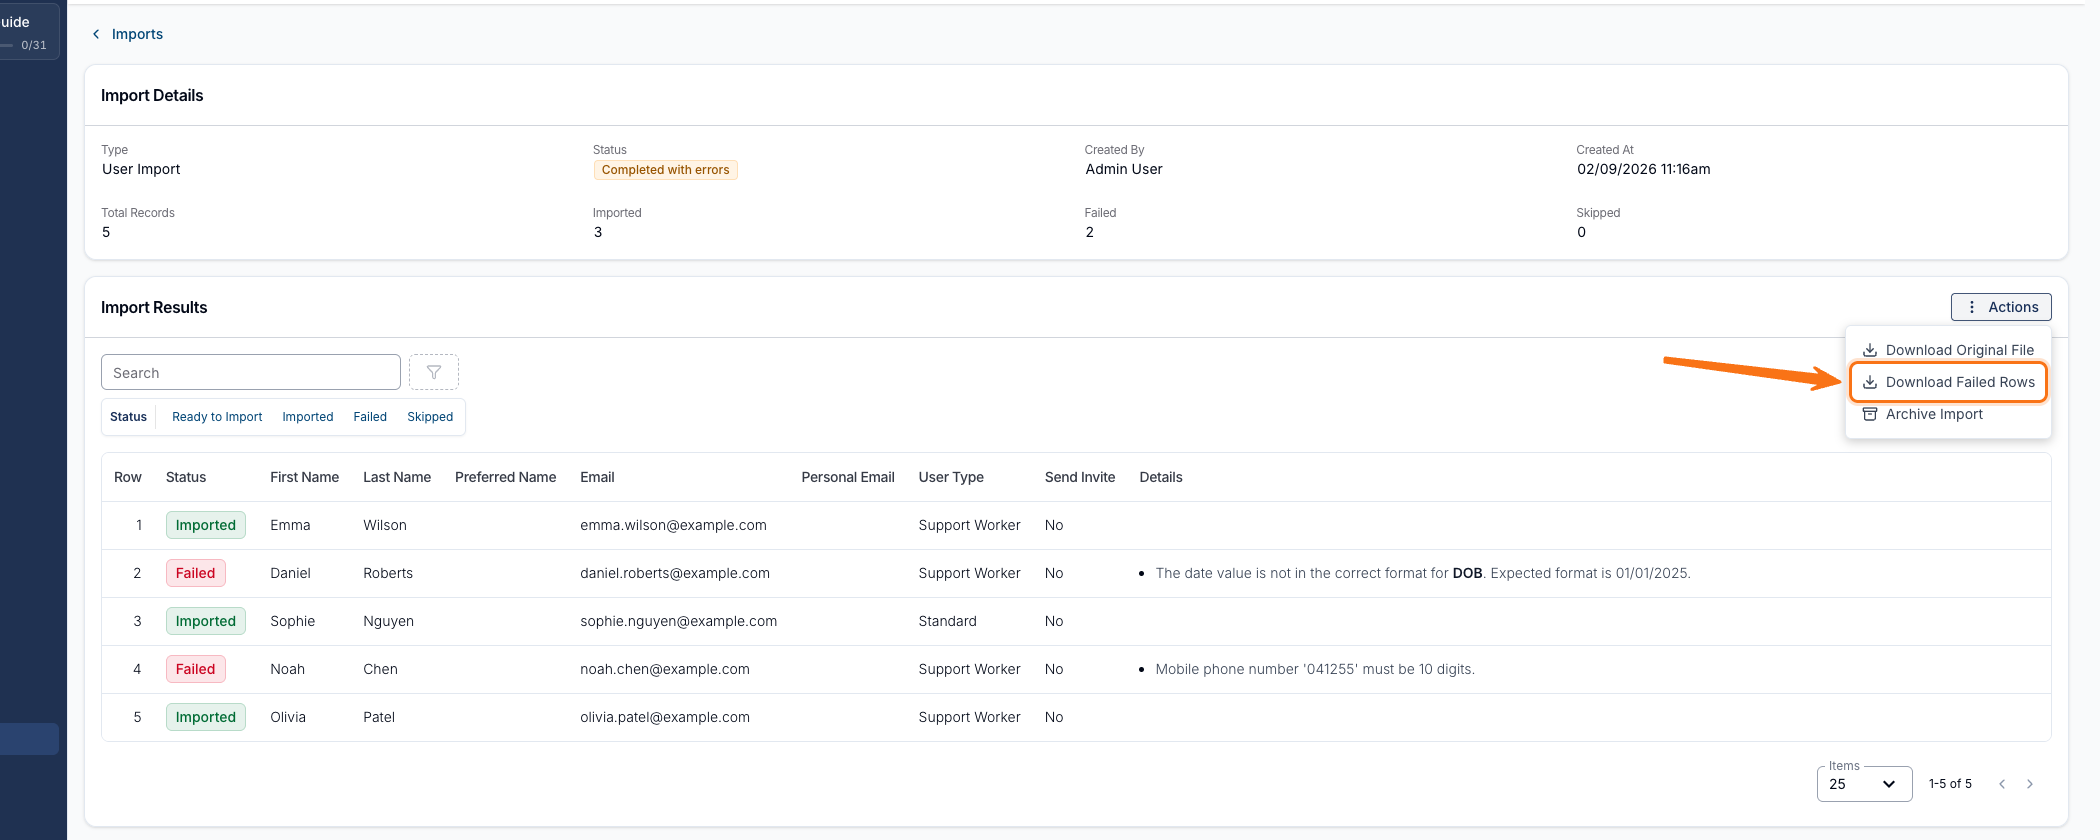Click first name Emma

tap(290, 525)
